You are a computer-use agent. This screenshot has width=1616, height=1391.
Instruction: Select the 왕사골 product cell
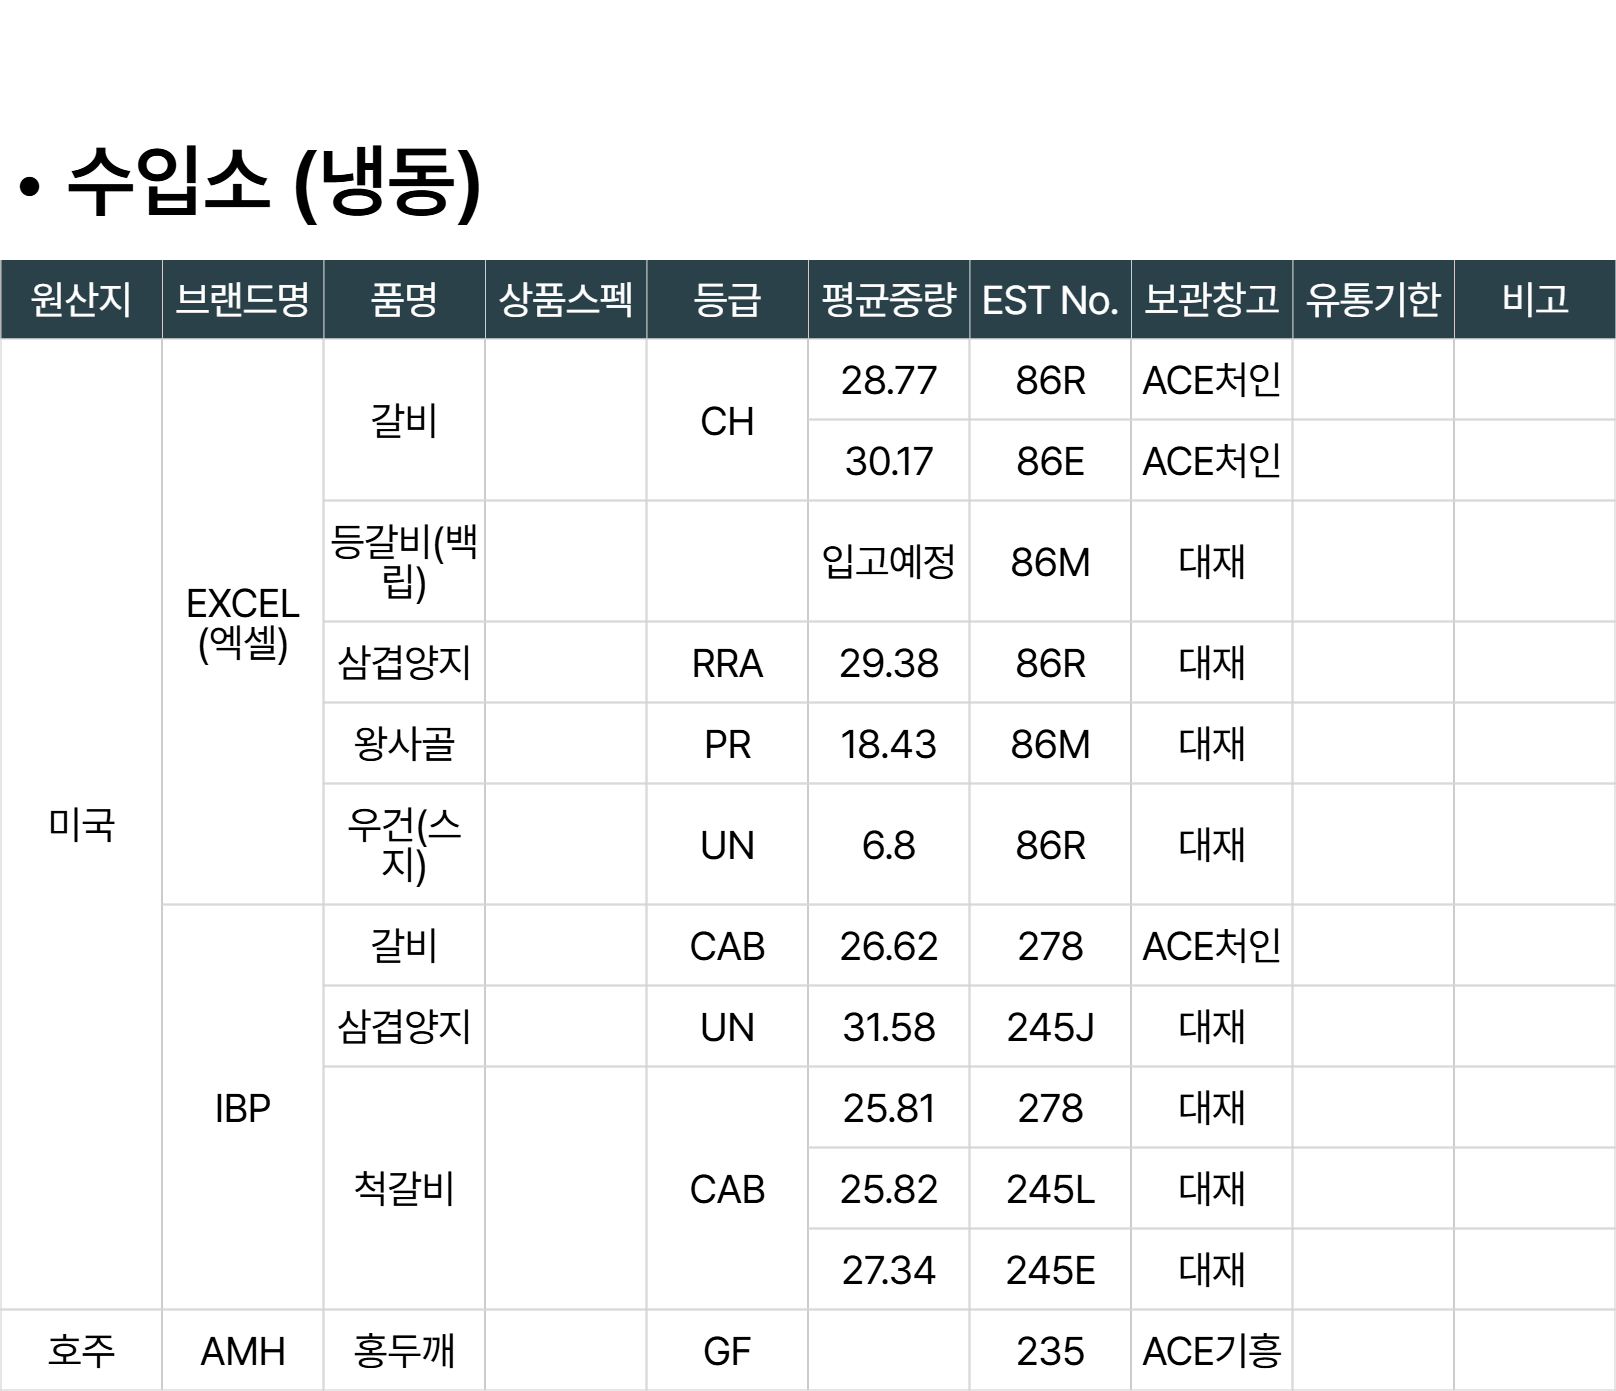[x=404, y=744]
